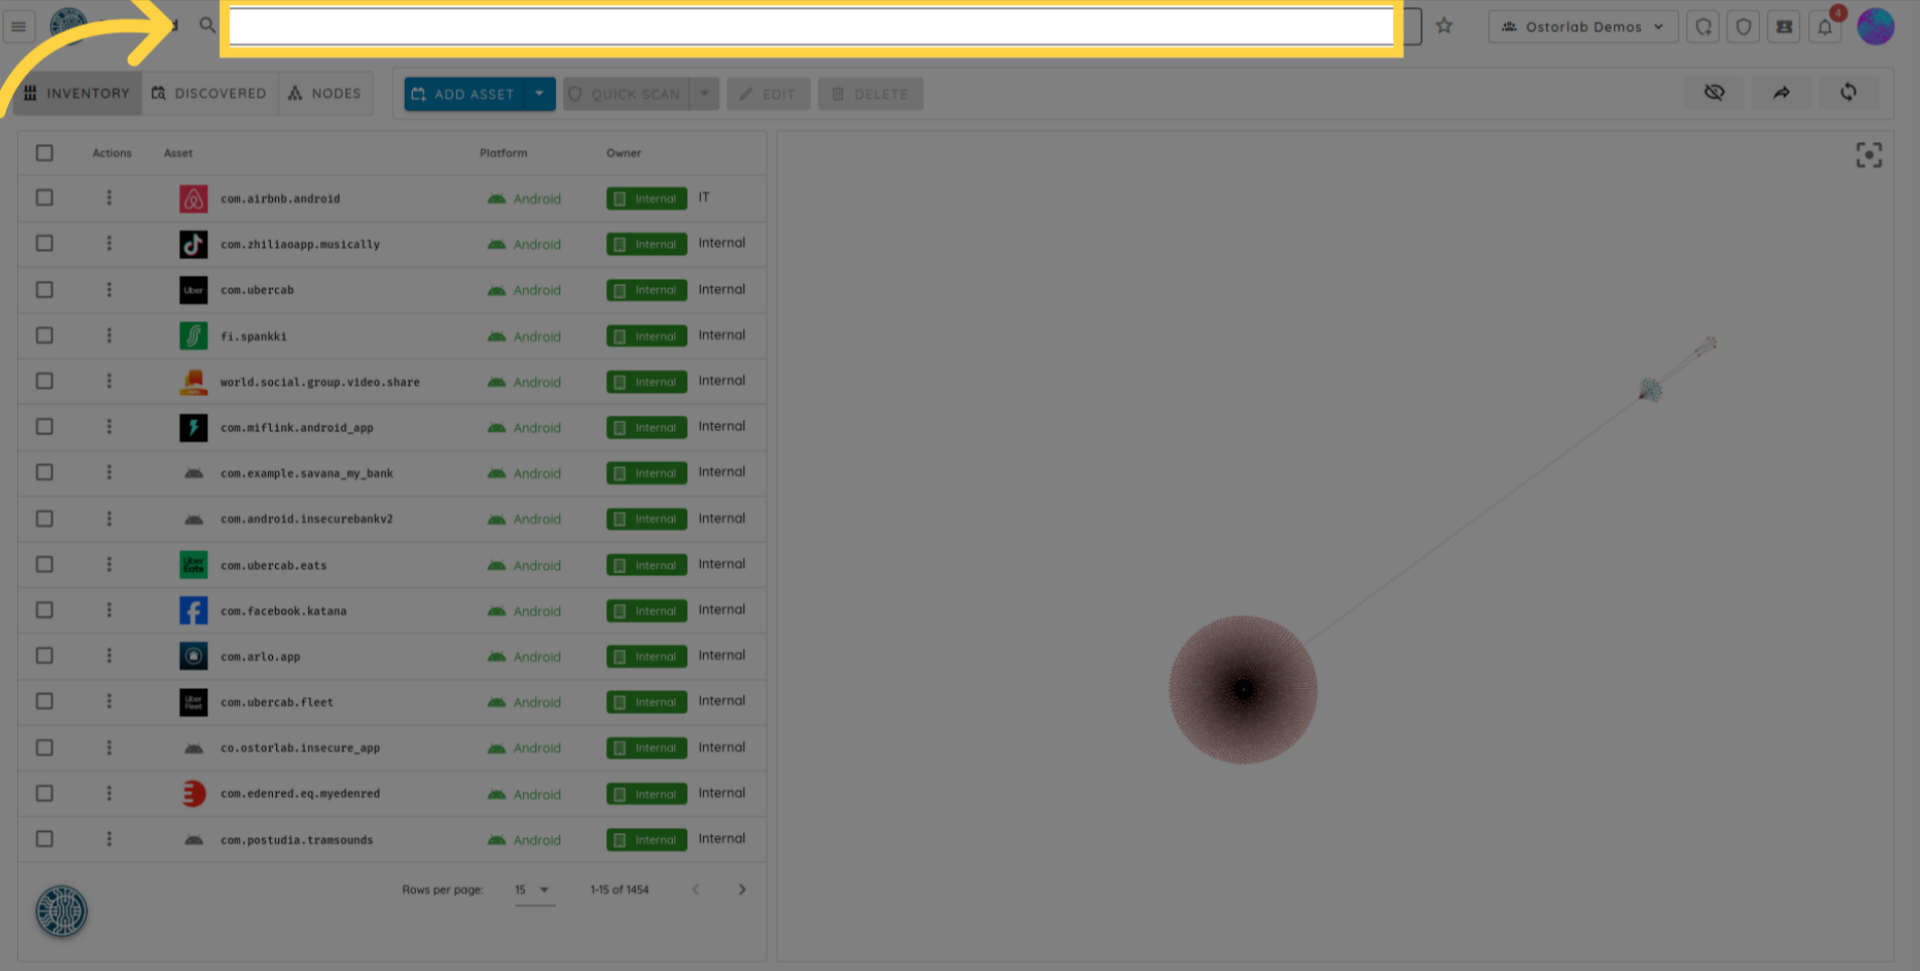Center the graph with focus icon
This screenshot has width=1920, height=971.
tap(1868, 155)
